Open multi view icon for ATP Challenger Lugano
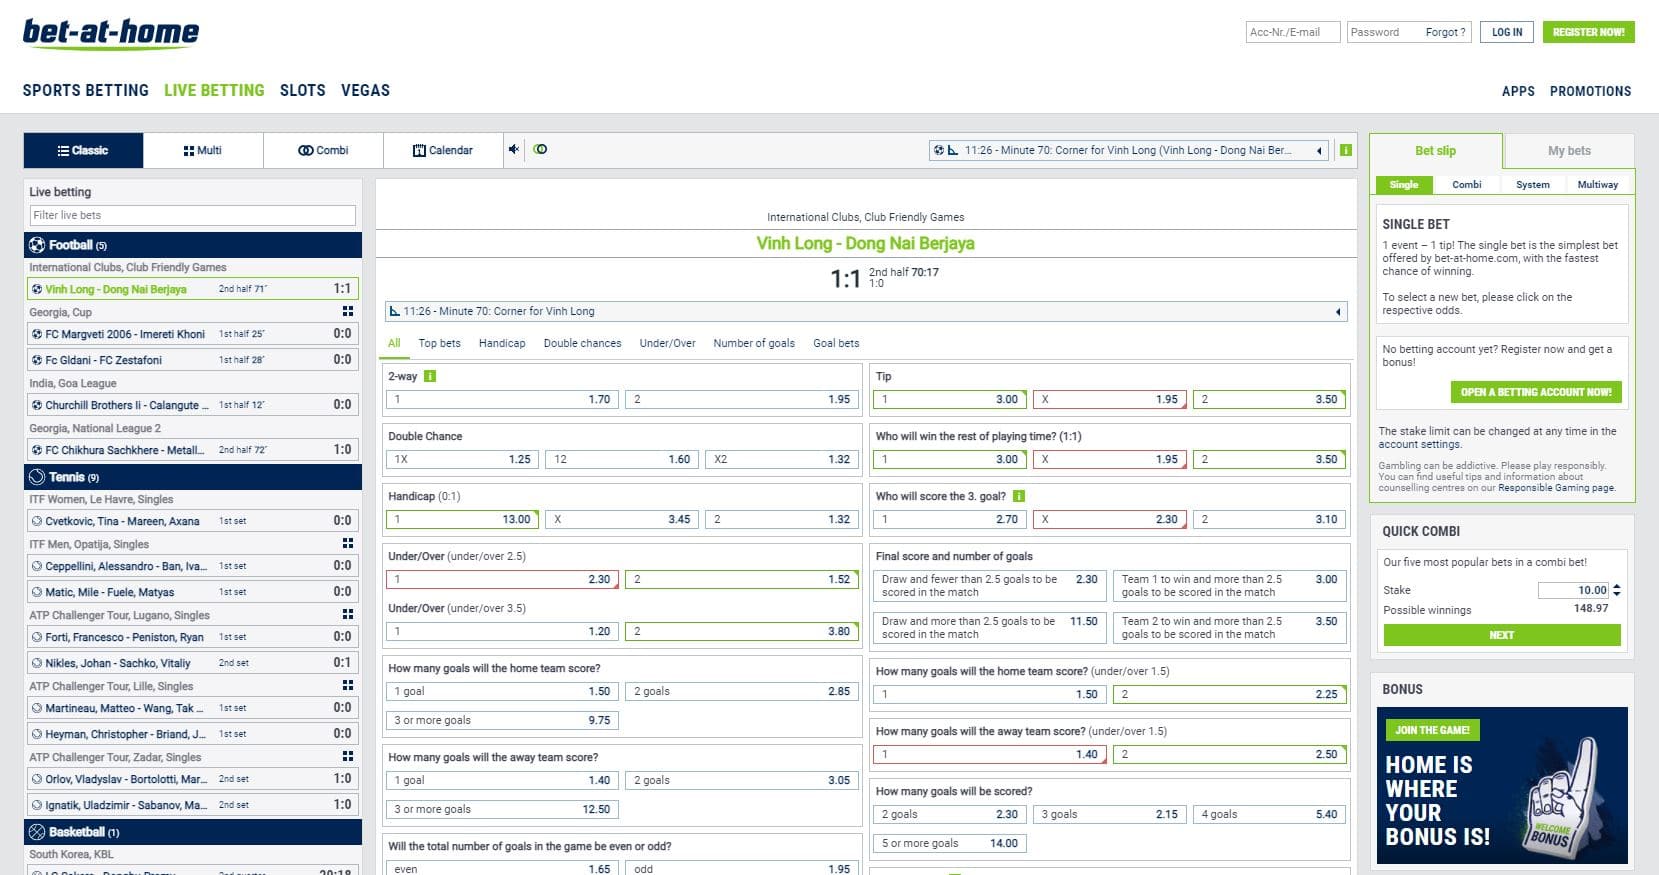This screenshot has height=875, width=1659. coord(348,615)
